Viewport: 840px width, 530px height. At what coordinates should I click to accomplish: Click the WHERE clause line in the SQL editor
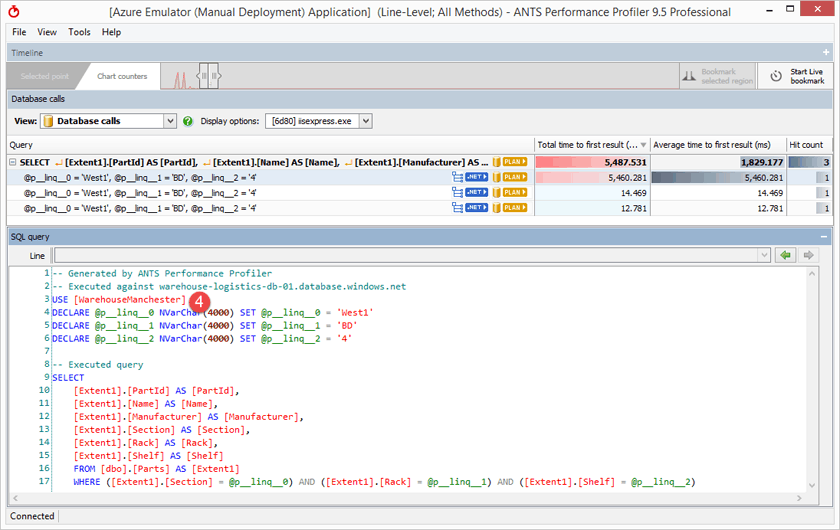point(384,482)
